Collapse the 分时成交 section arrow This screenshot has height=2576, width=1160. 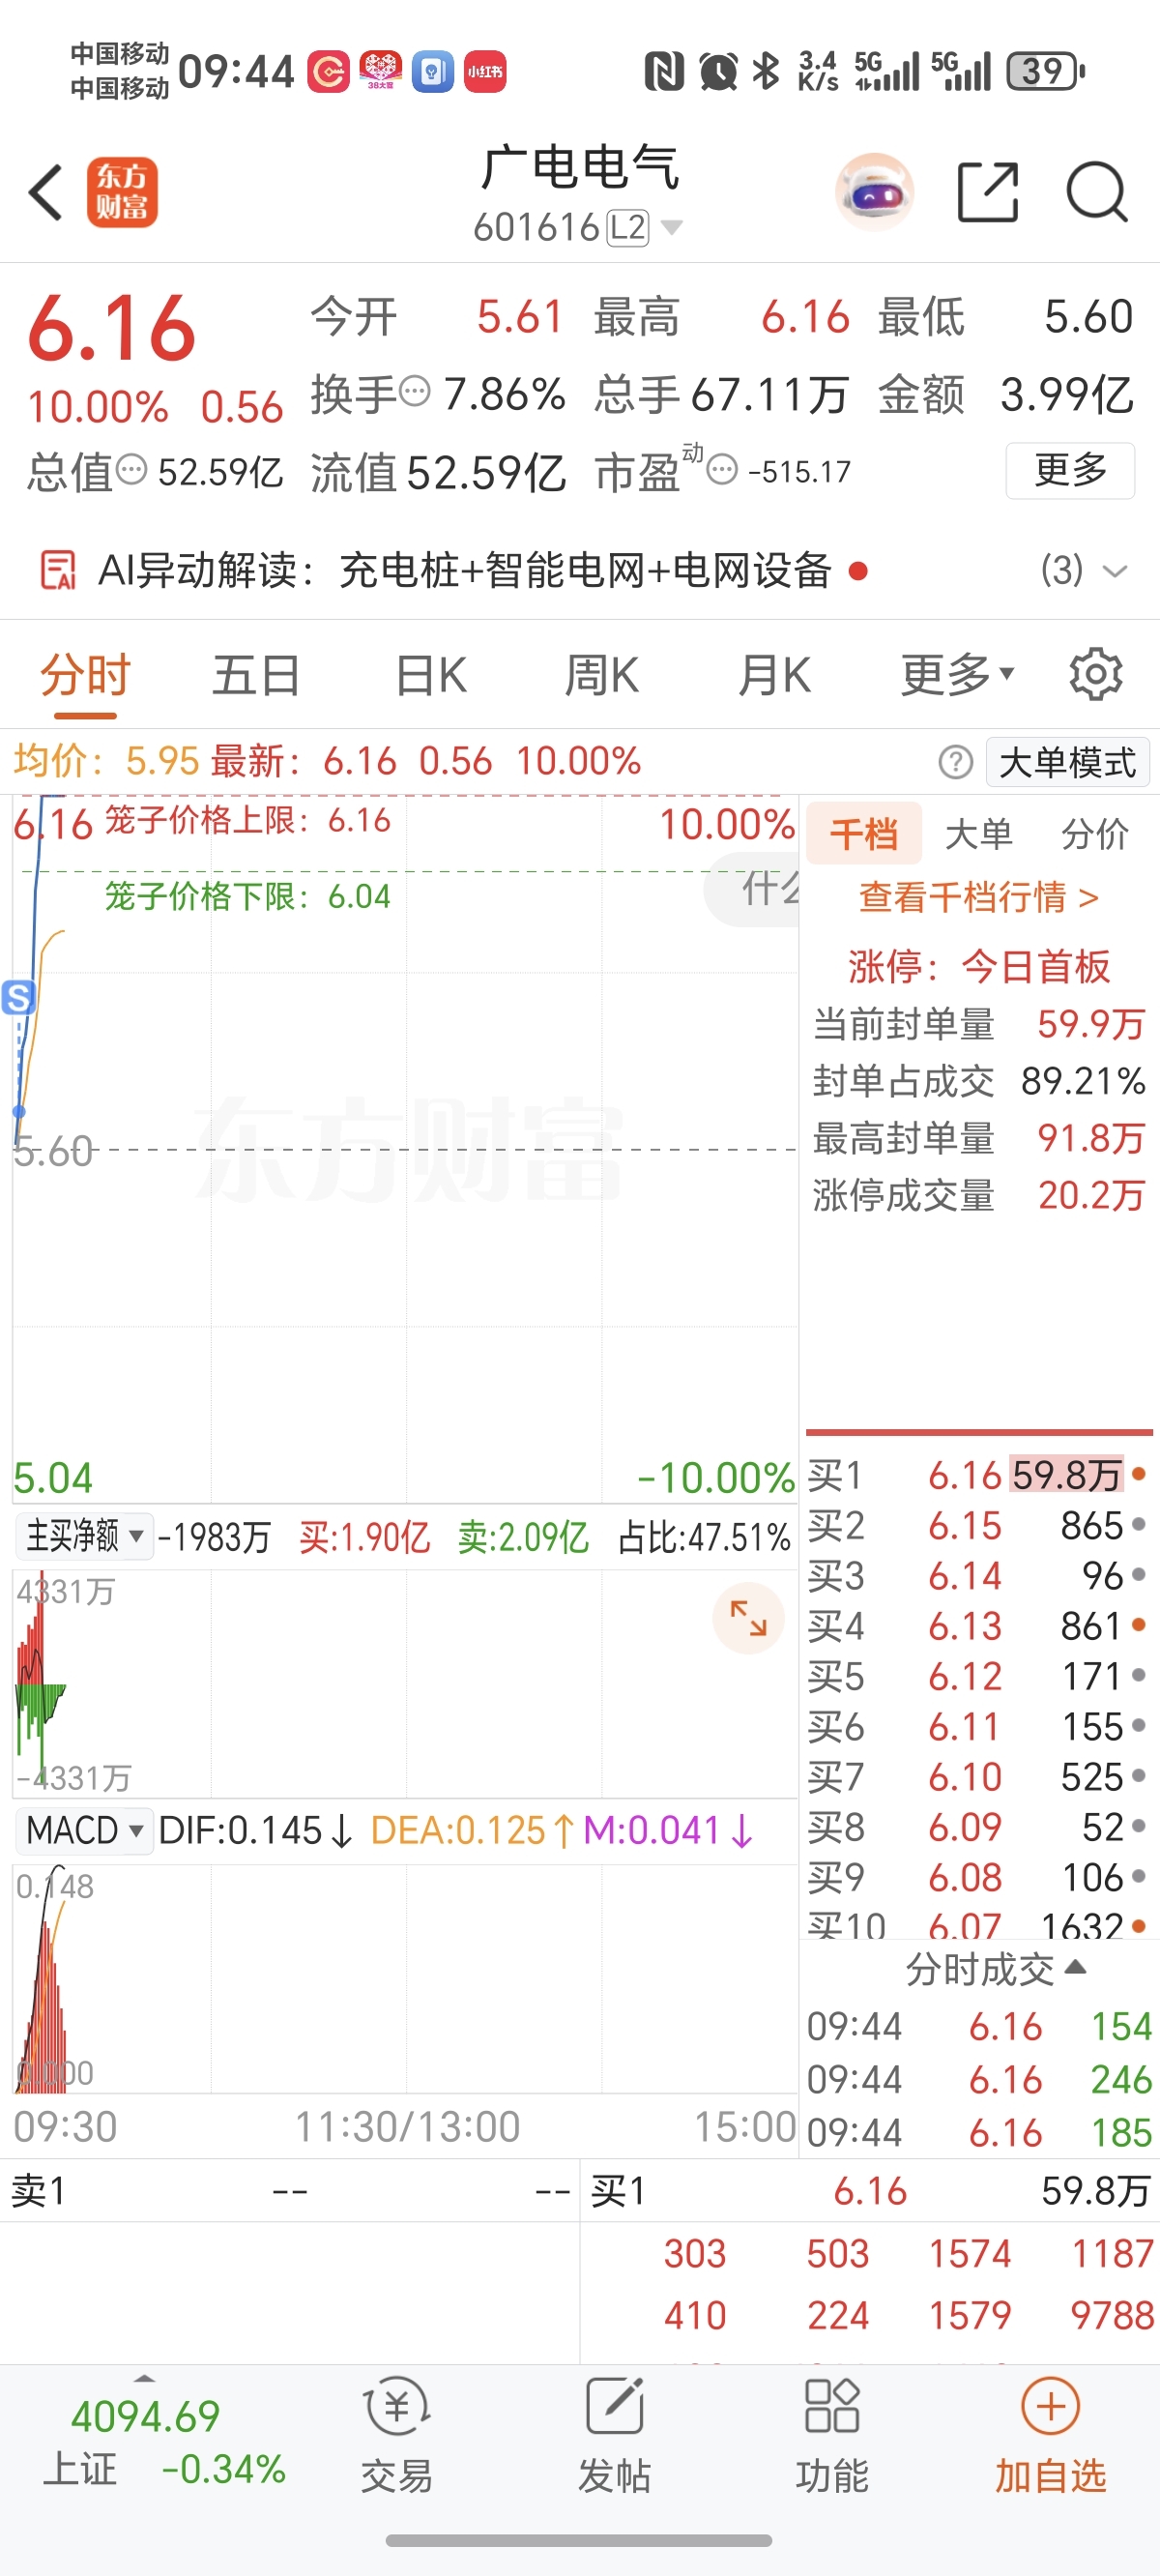(x=1076, y=1967)
